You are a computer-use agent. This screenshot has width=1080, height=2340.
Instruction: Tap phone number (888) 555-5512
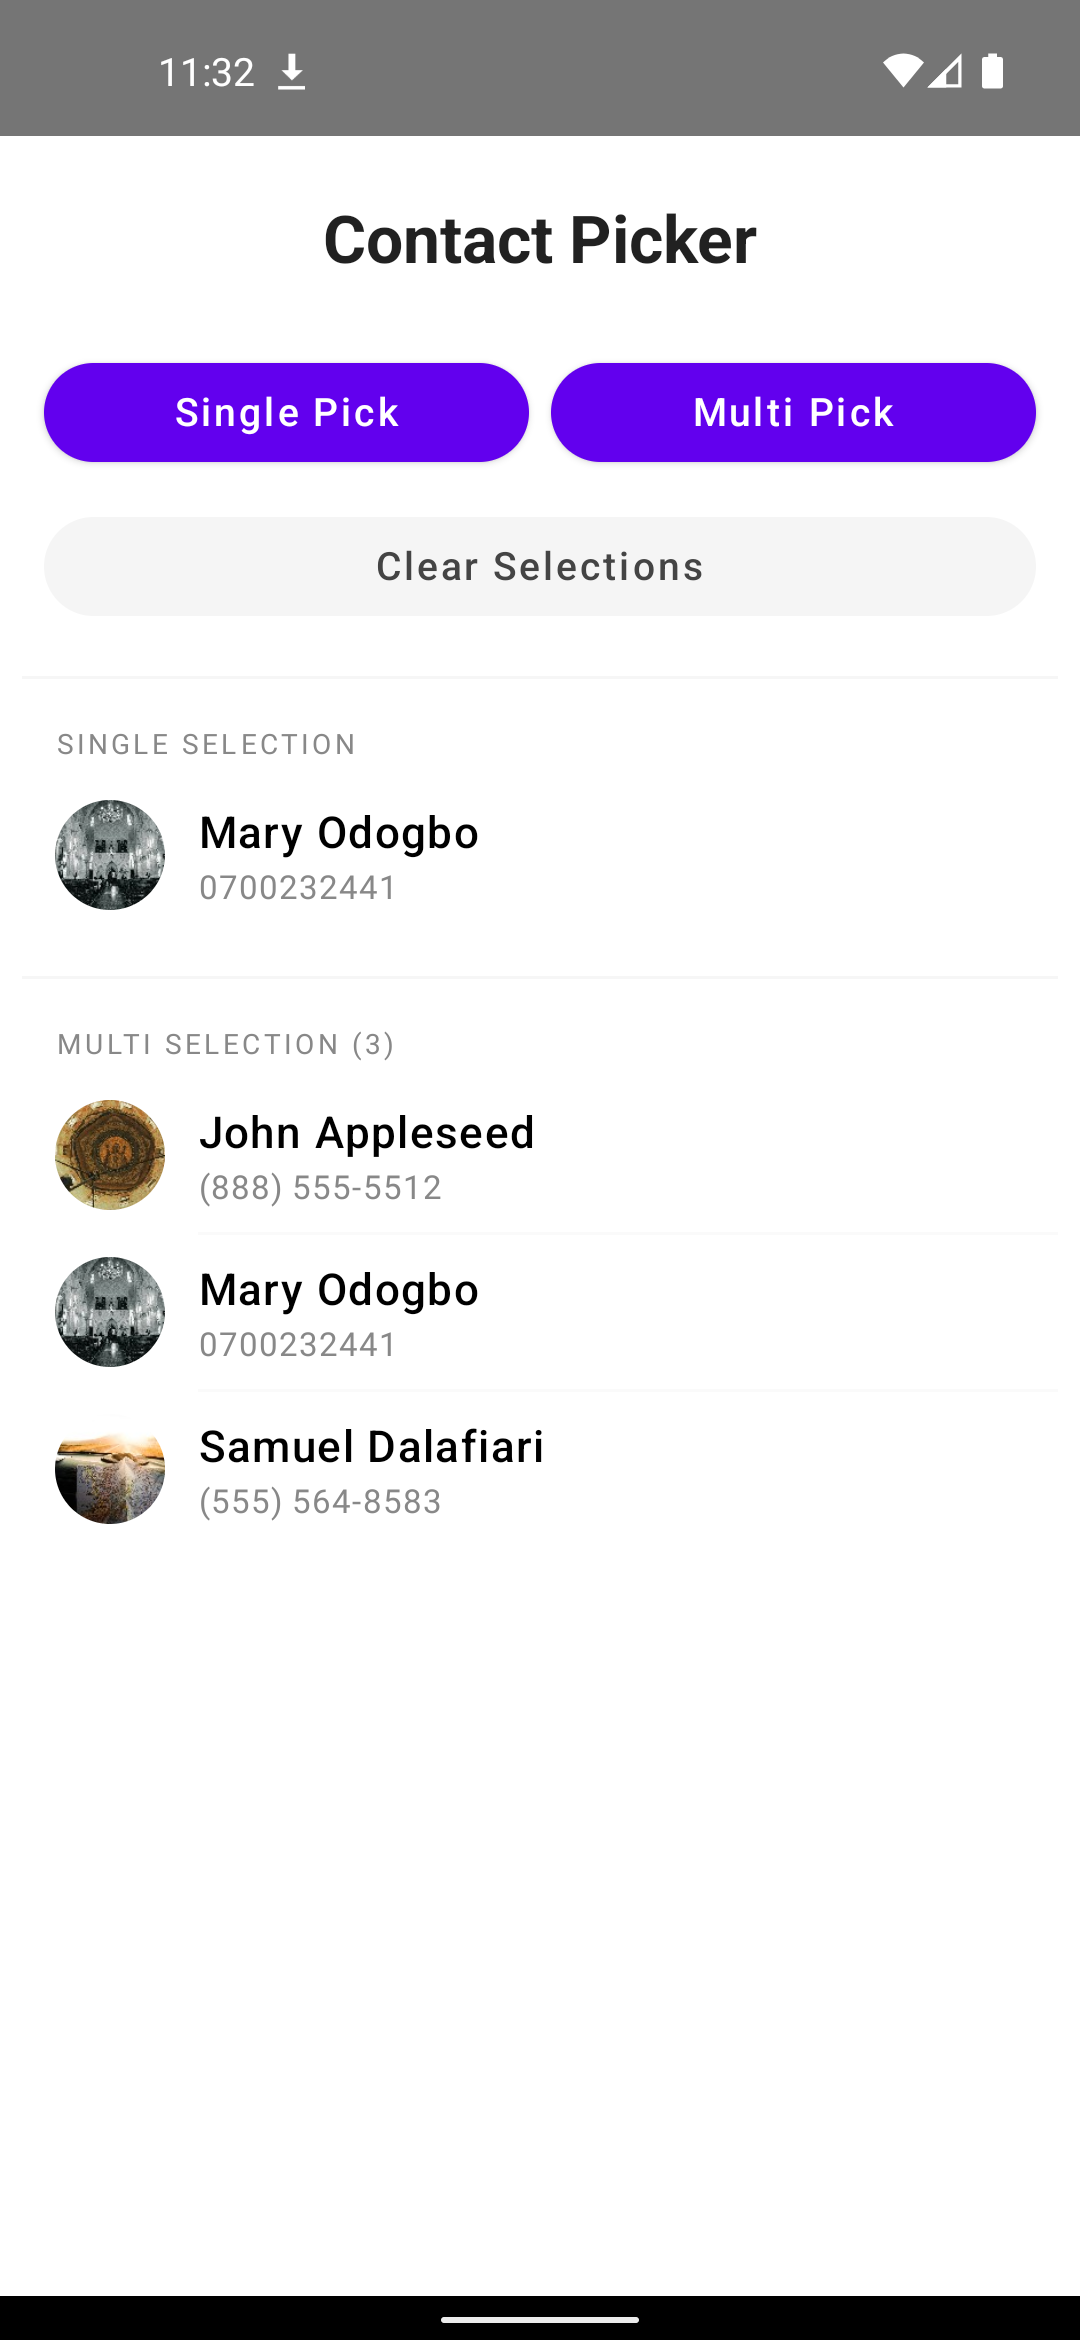pyautogui.click(x=320, y=1187)
